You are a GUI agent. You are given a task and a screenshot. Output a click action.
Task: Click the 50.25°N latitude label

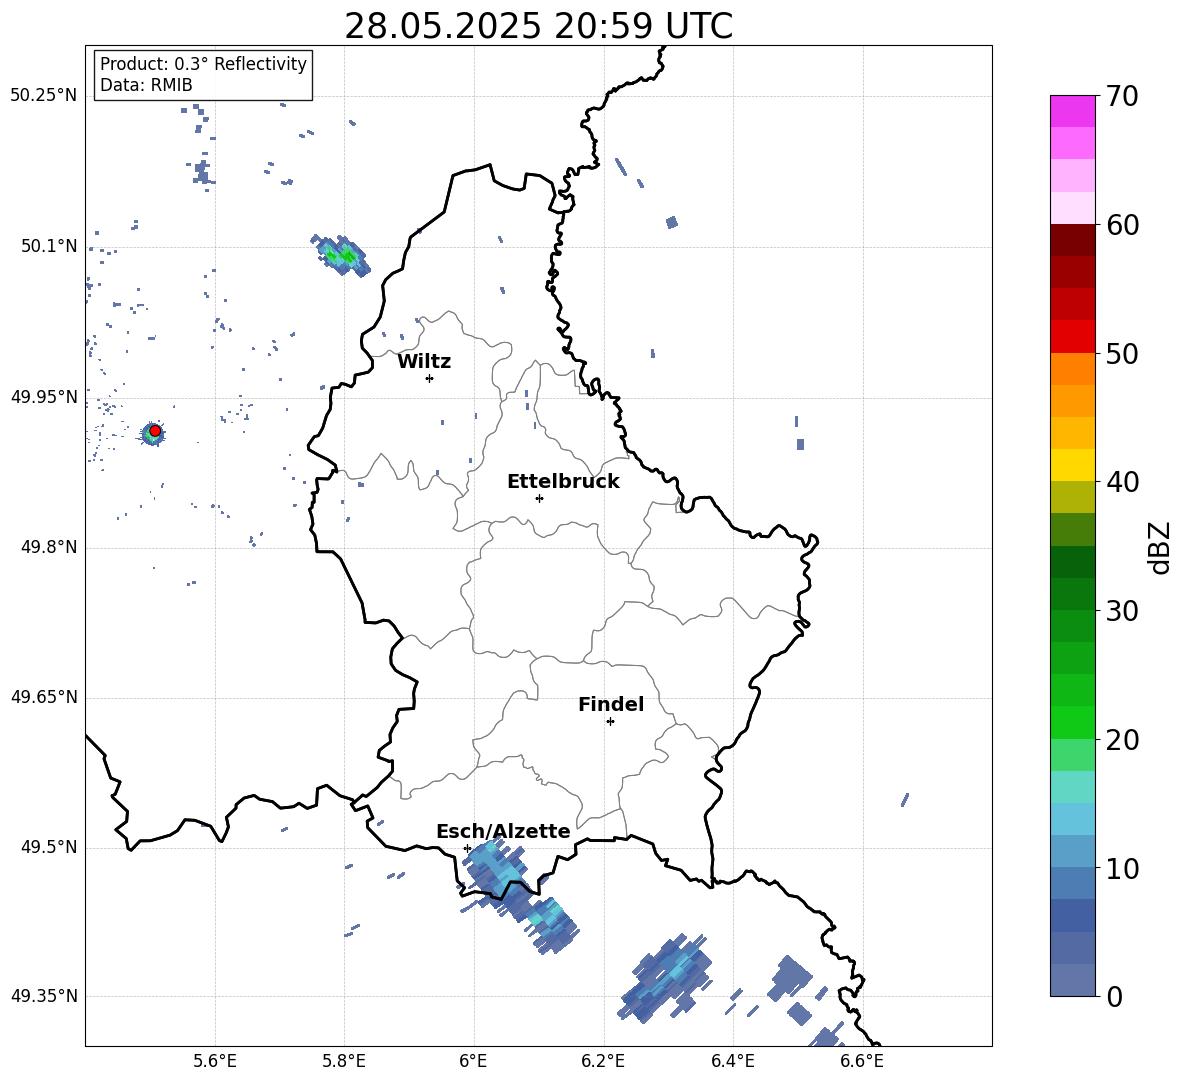[44, 96]
